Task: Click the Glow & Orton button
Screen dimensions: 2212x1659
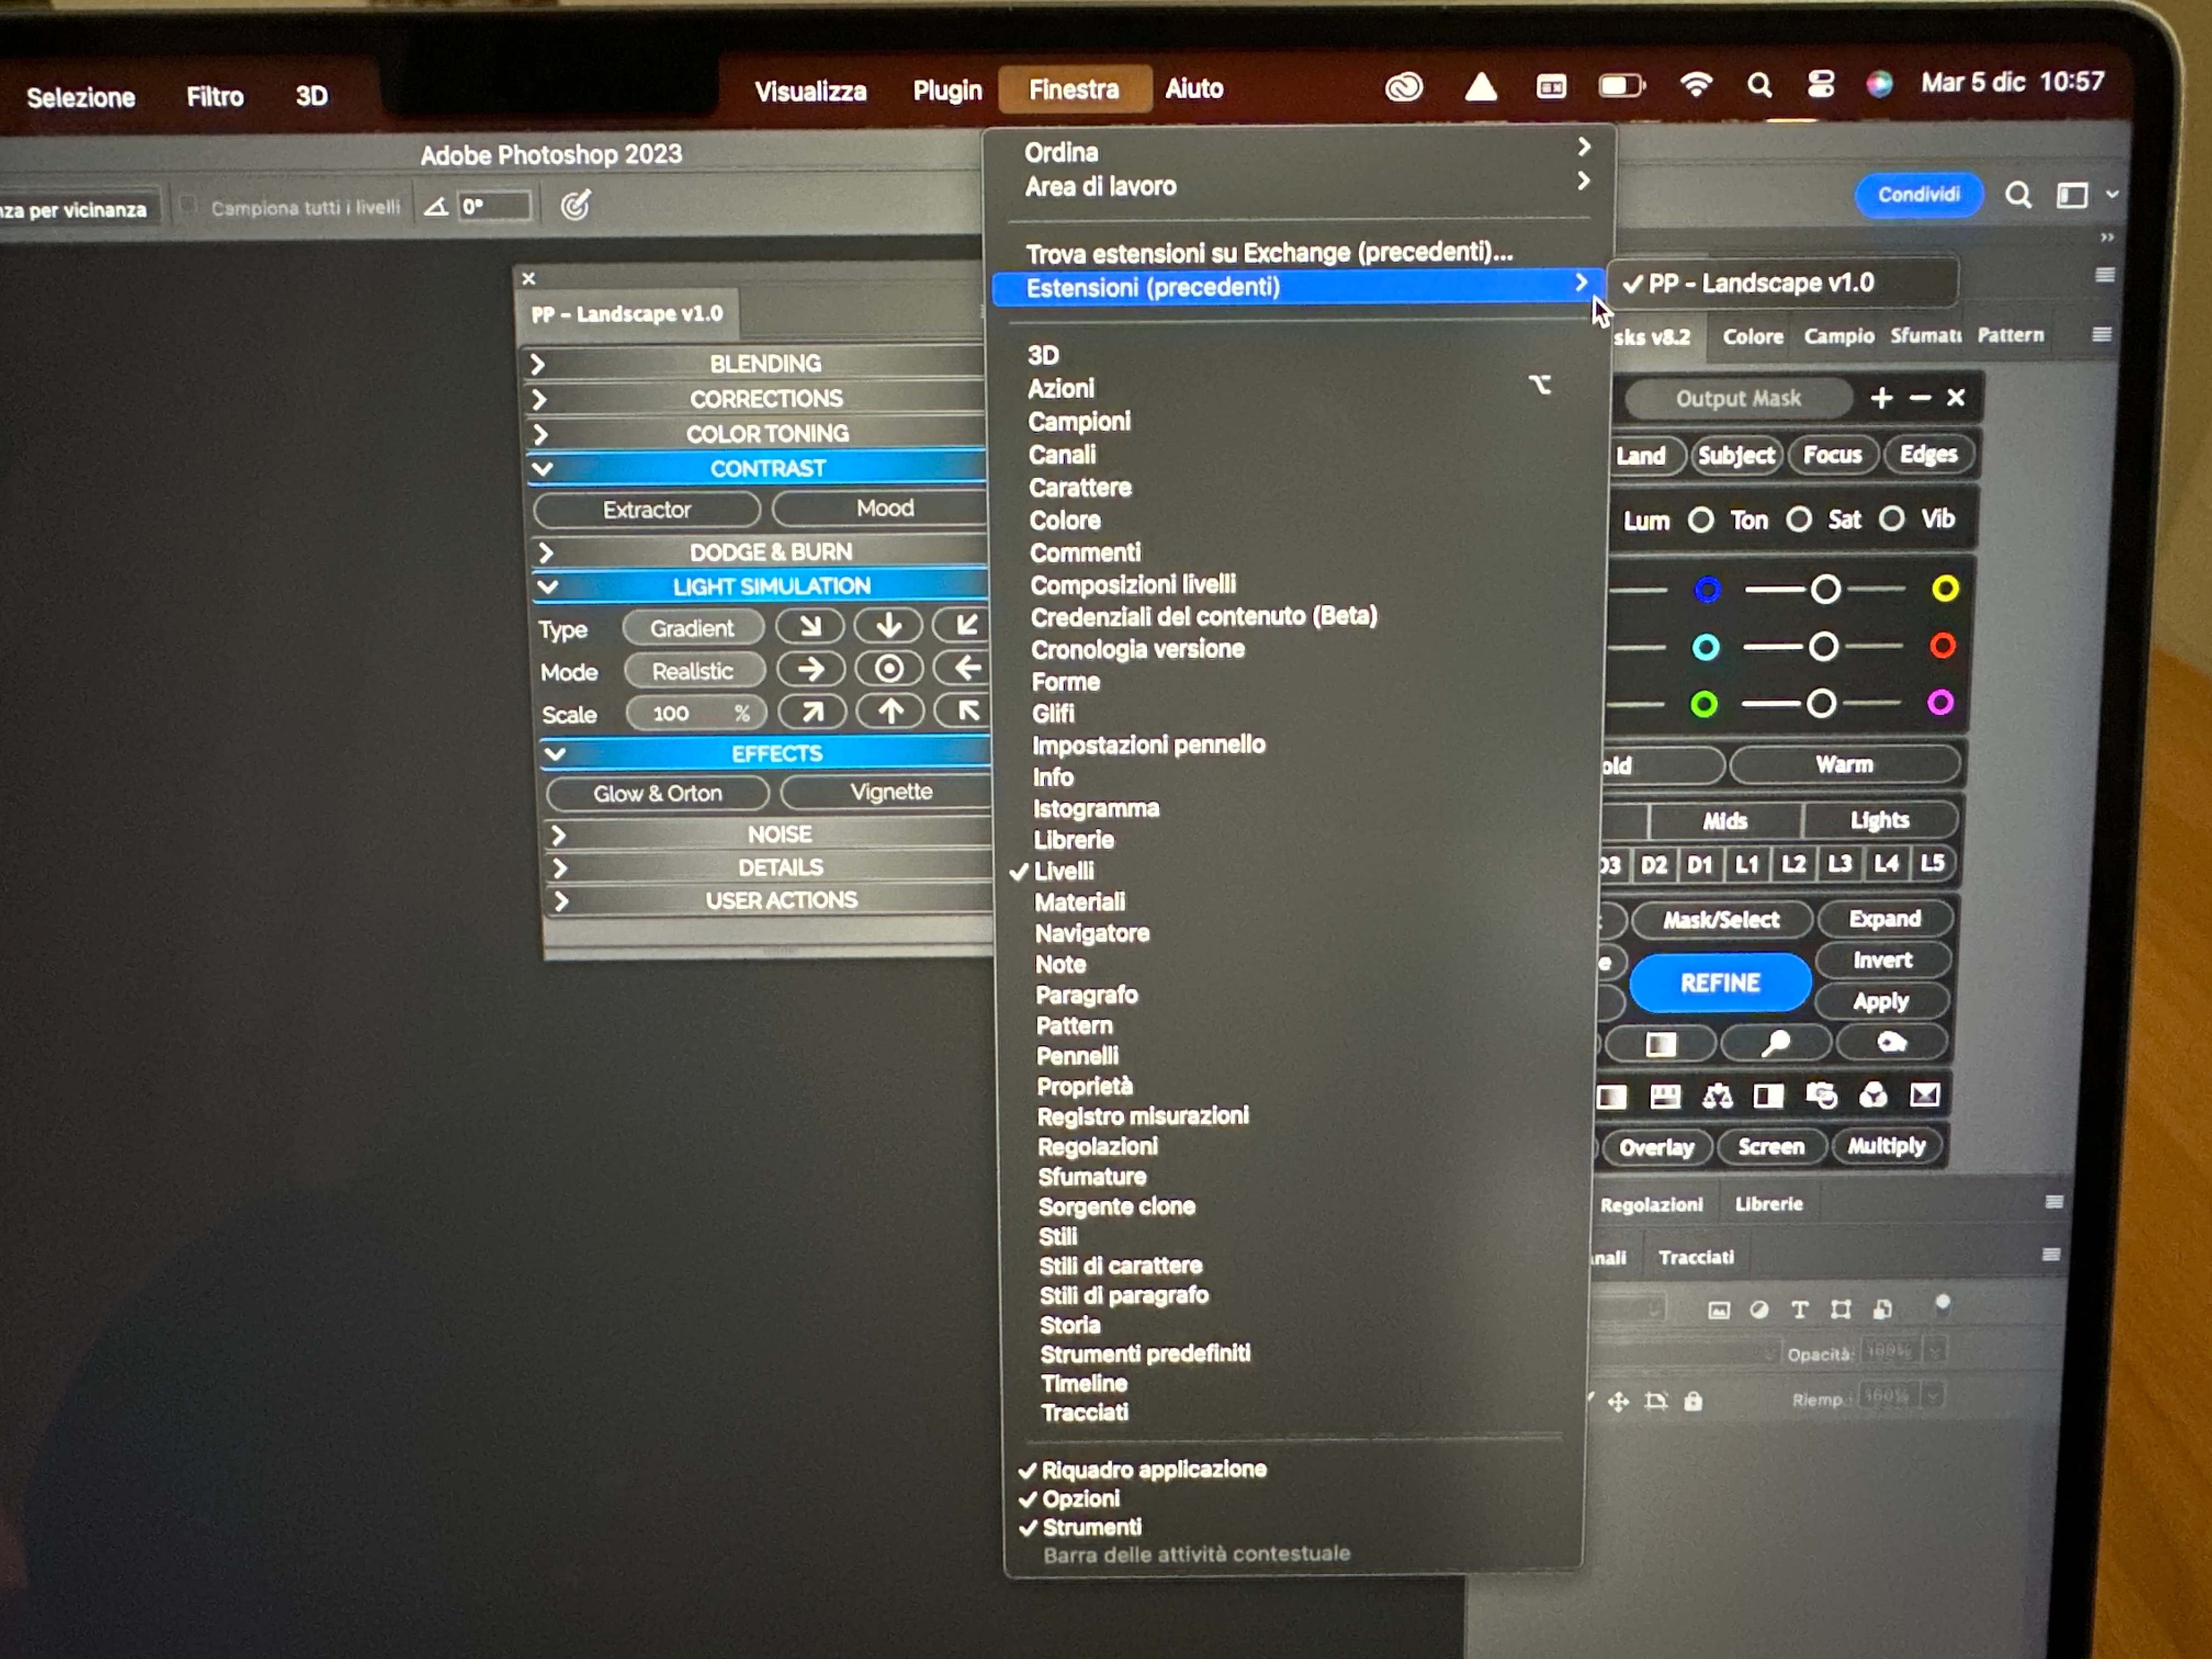Action: (657, 793)
